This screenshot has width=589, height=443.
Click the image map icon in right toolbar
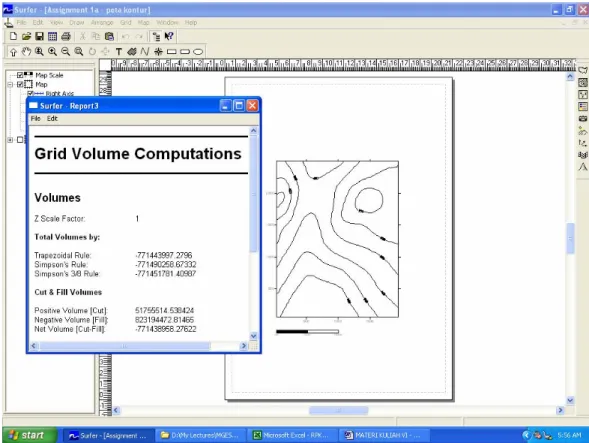click(x=583, y=119)
